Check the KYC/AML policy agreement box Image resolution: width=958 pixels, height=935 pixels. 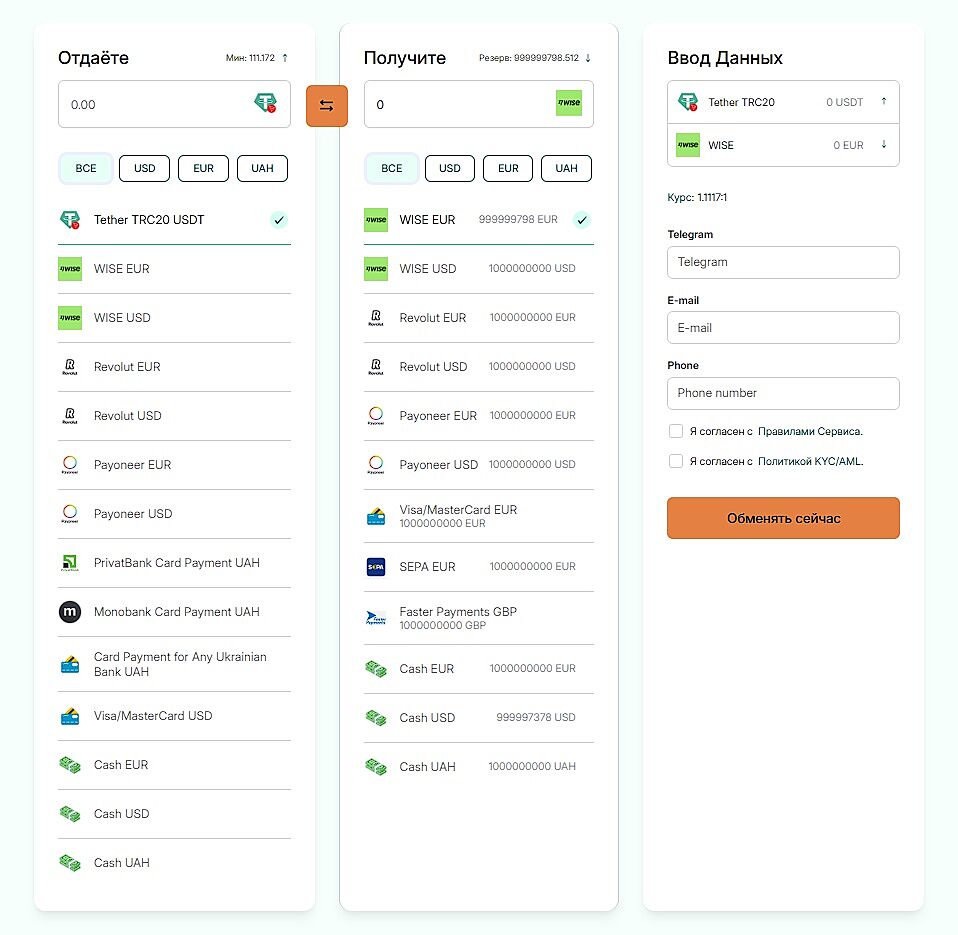point(676,461)
